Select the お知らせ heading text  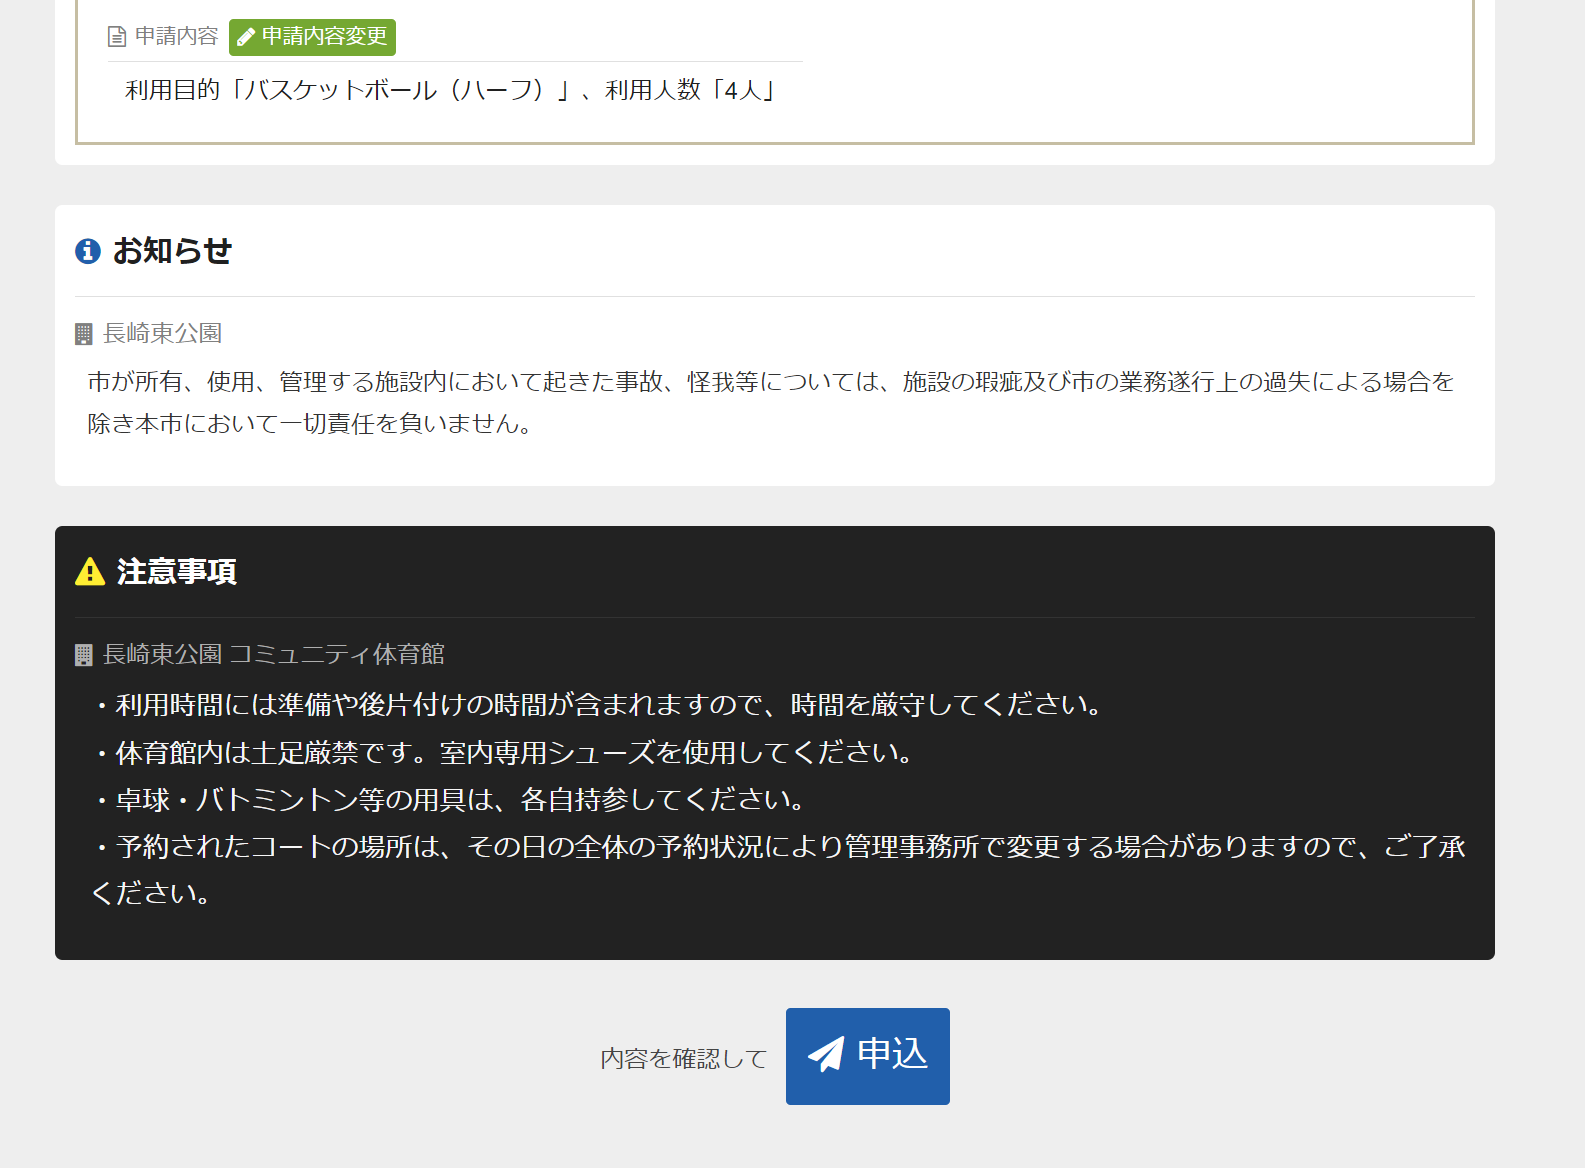[172, 251]
